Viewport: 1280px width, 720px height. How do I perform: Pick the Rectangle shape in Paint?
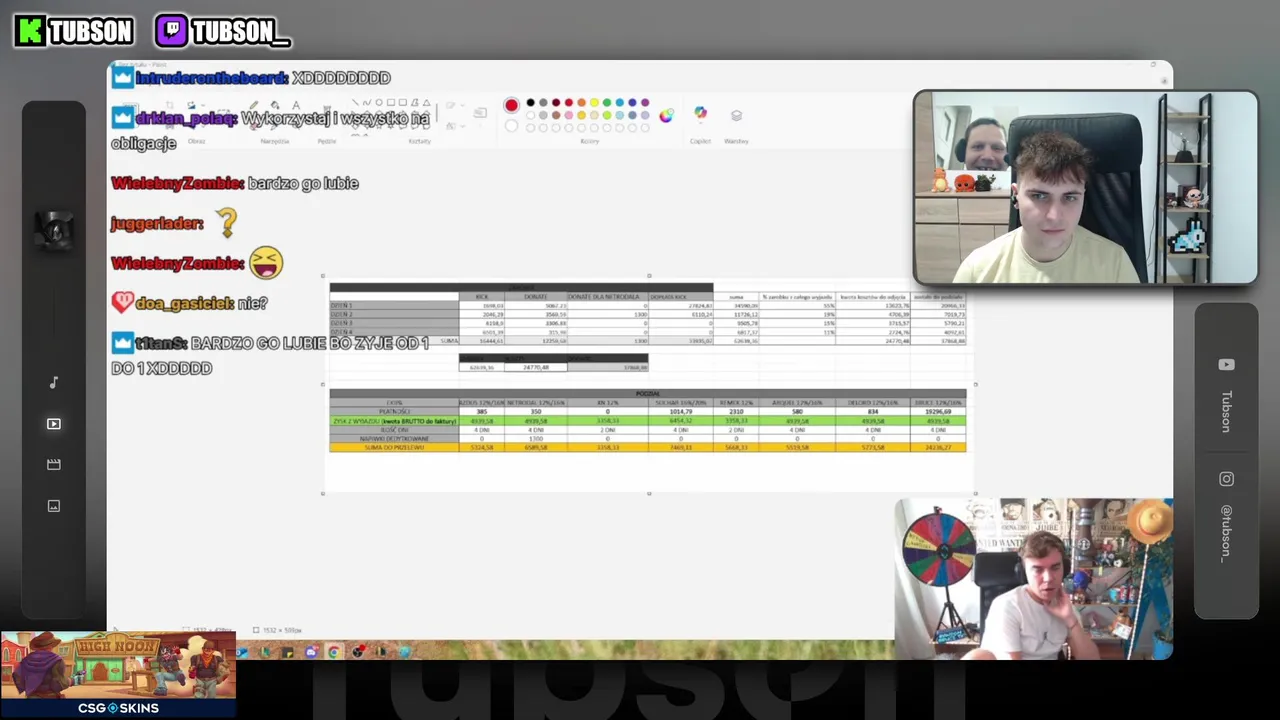pos(391,102)
